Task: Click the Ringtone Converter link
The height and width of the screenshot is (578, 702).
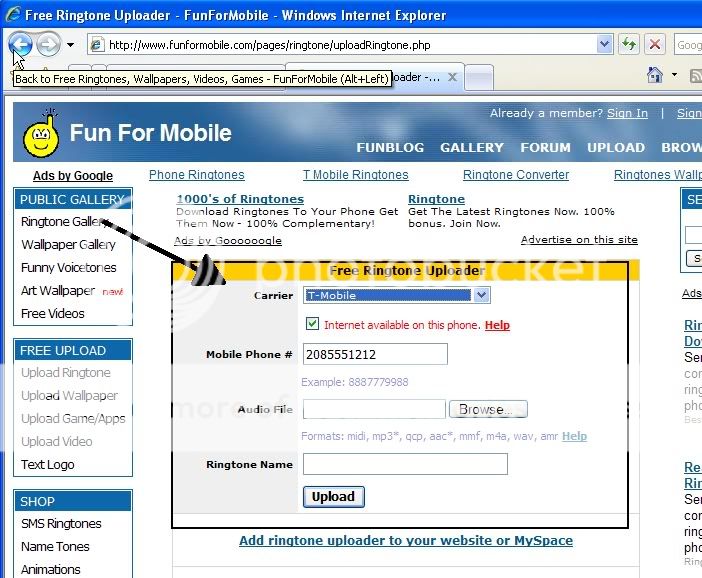Action: (515, 175)
